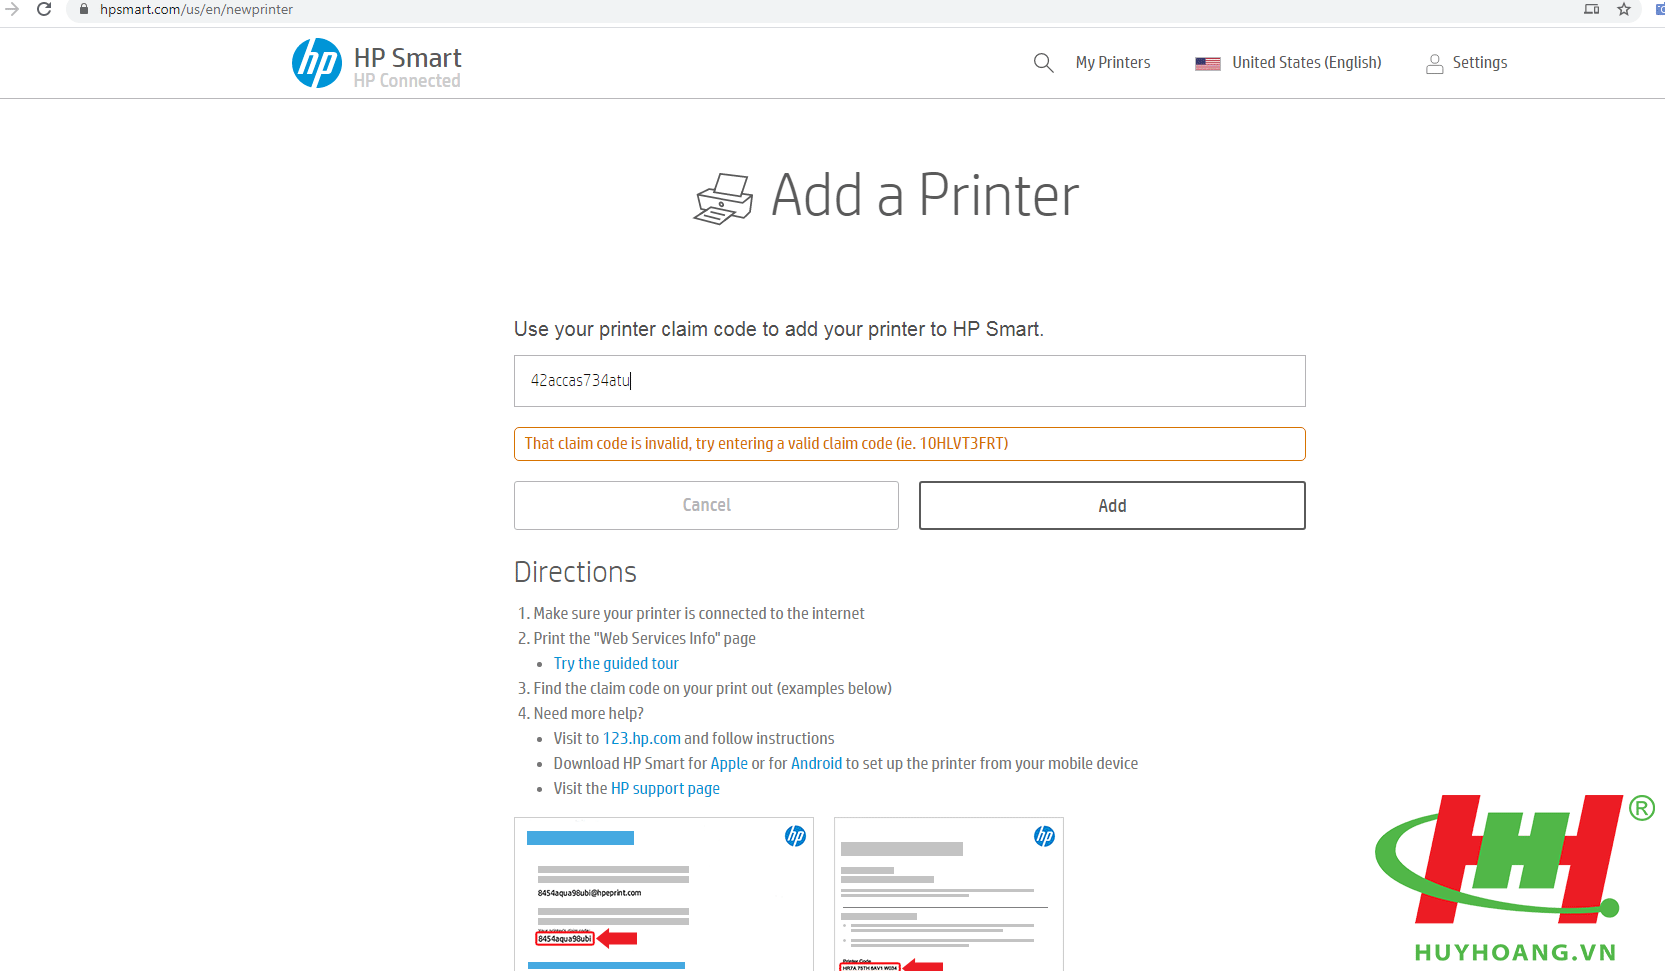Click the Add button
1665x971 pixels.
pos(1112,505)
